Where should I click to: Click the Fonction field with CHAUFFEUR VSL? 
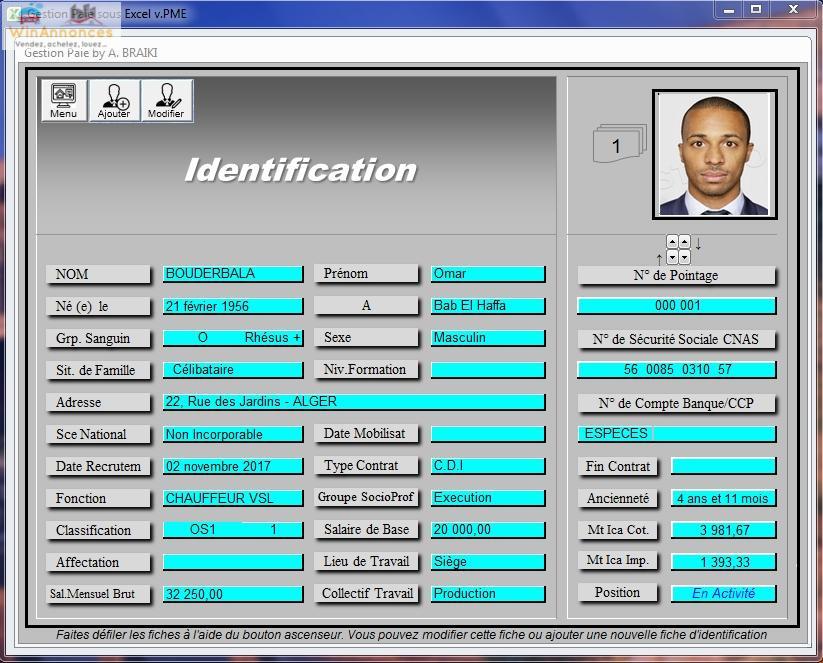pyautogui.click(x=233, y=498)
